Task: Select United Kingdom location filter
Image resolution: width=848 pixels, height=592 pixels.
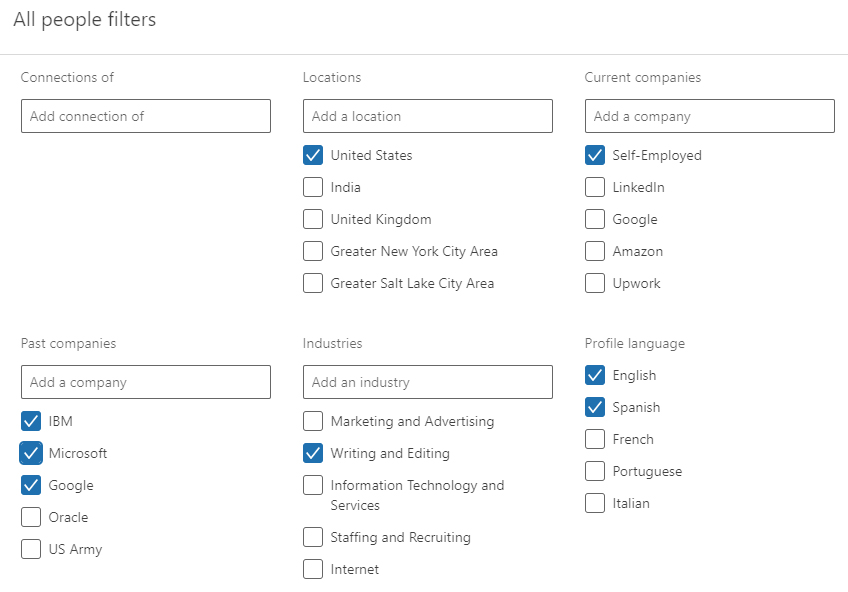Action: pyautogui.click(x=313, y=219)
